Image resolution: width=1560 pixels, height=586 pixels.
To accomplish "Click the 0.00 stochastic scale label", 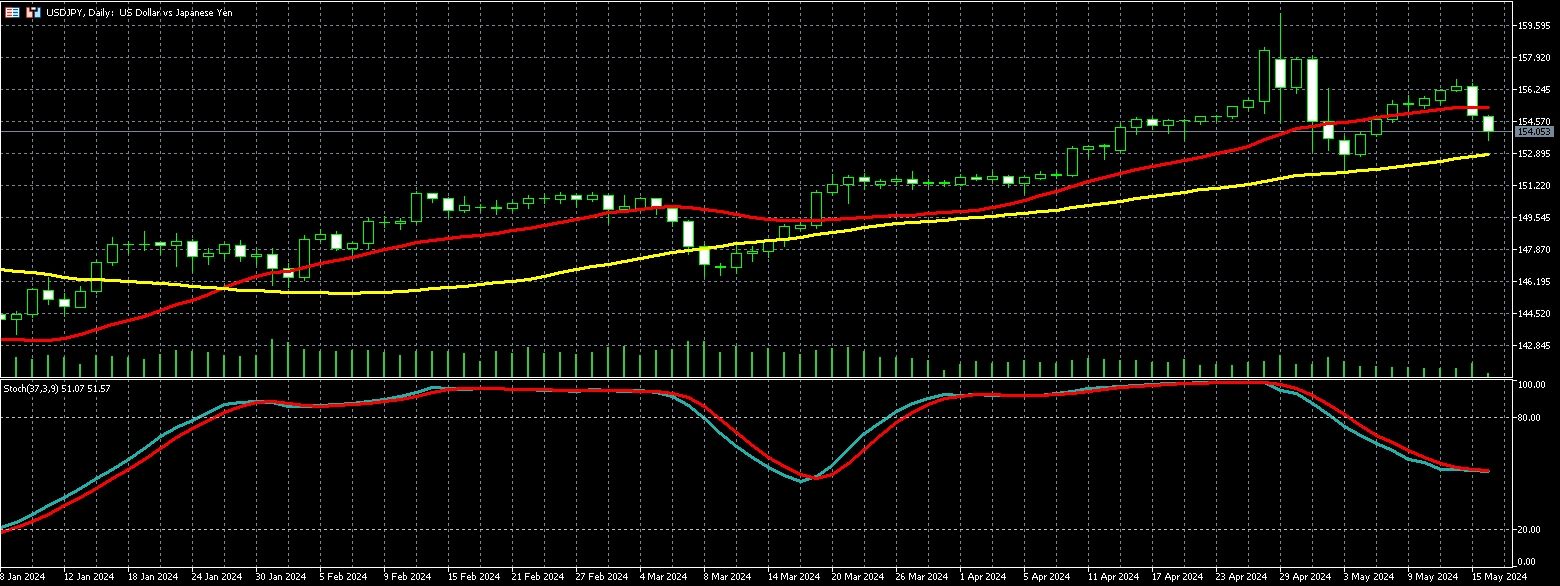I will (1527, 561).
